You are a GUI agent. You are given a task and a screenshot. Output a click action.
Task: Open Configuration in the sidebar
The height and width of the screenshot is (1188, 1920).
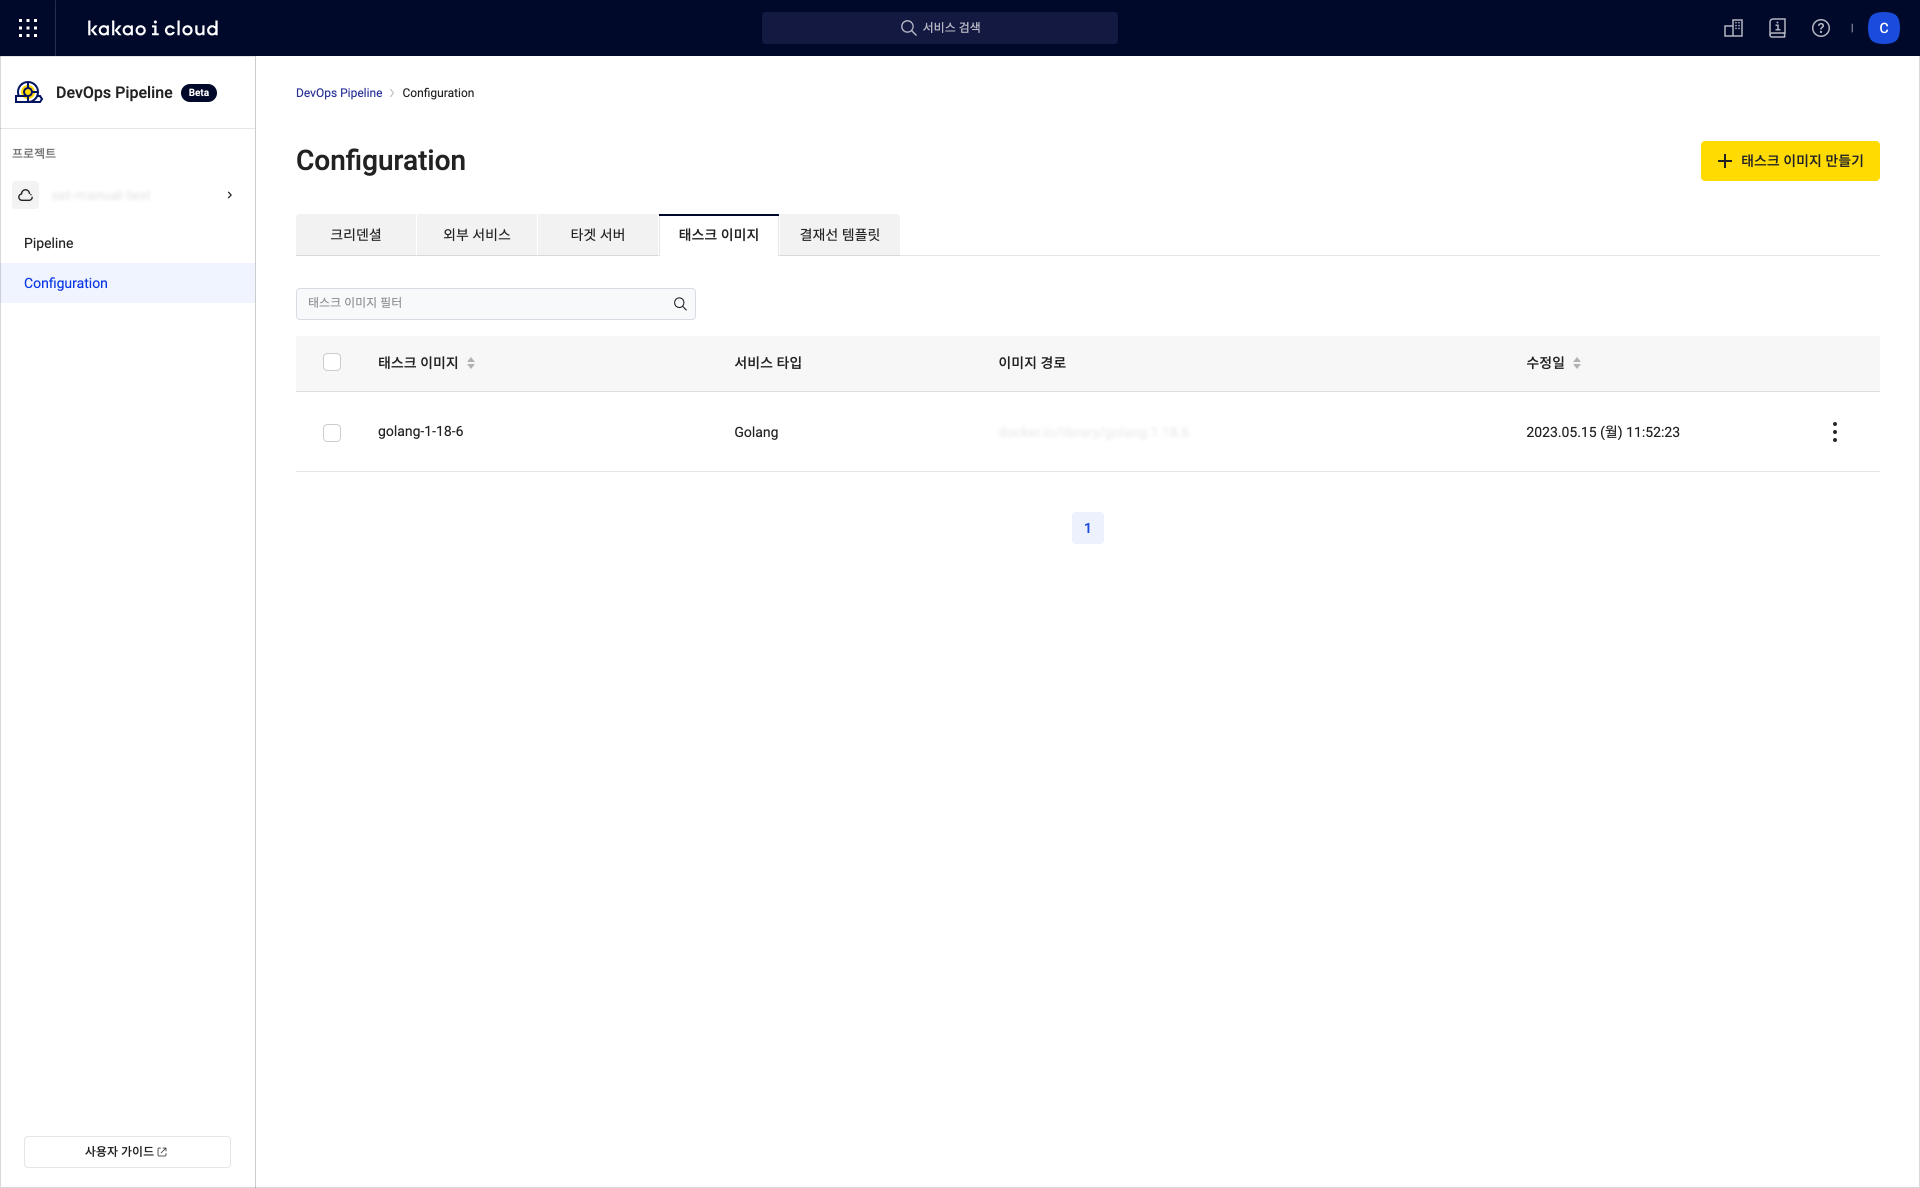[x=128, y=283]
